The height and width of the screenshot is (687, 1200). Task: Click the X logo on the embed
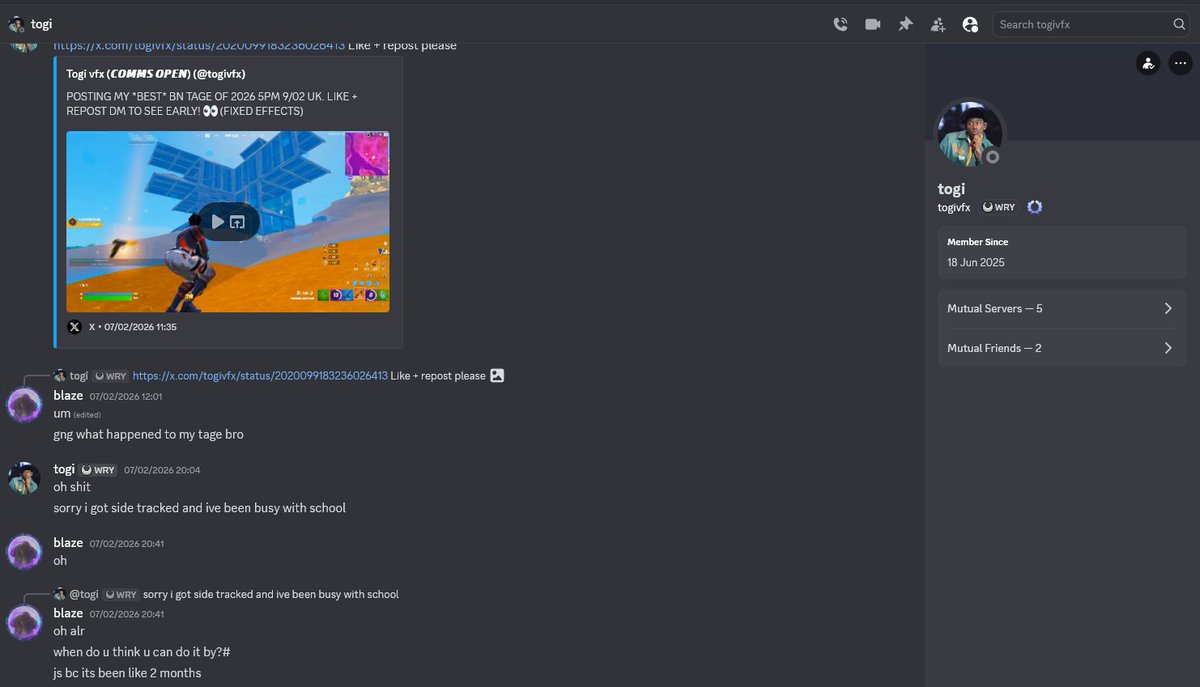(x=75, y=326)
